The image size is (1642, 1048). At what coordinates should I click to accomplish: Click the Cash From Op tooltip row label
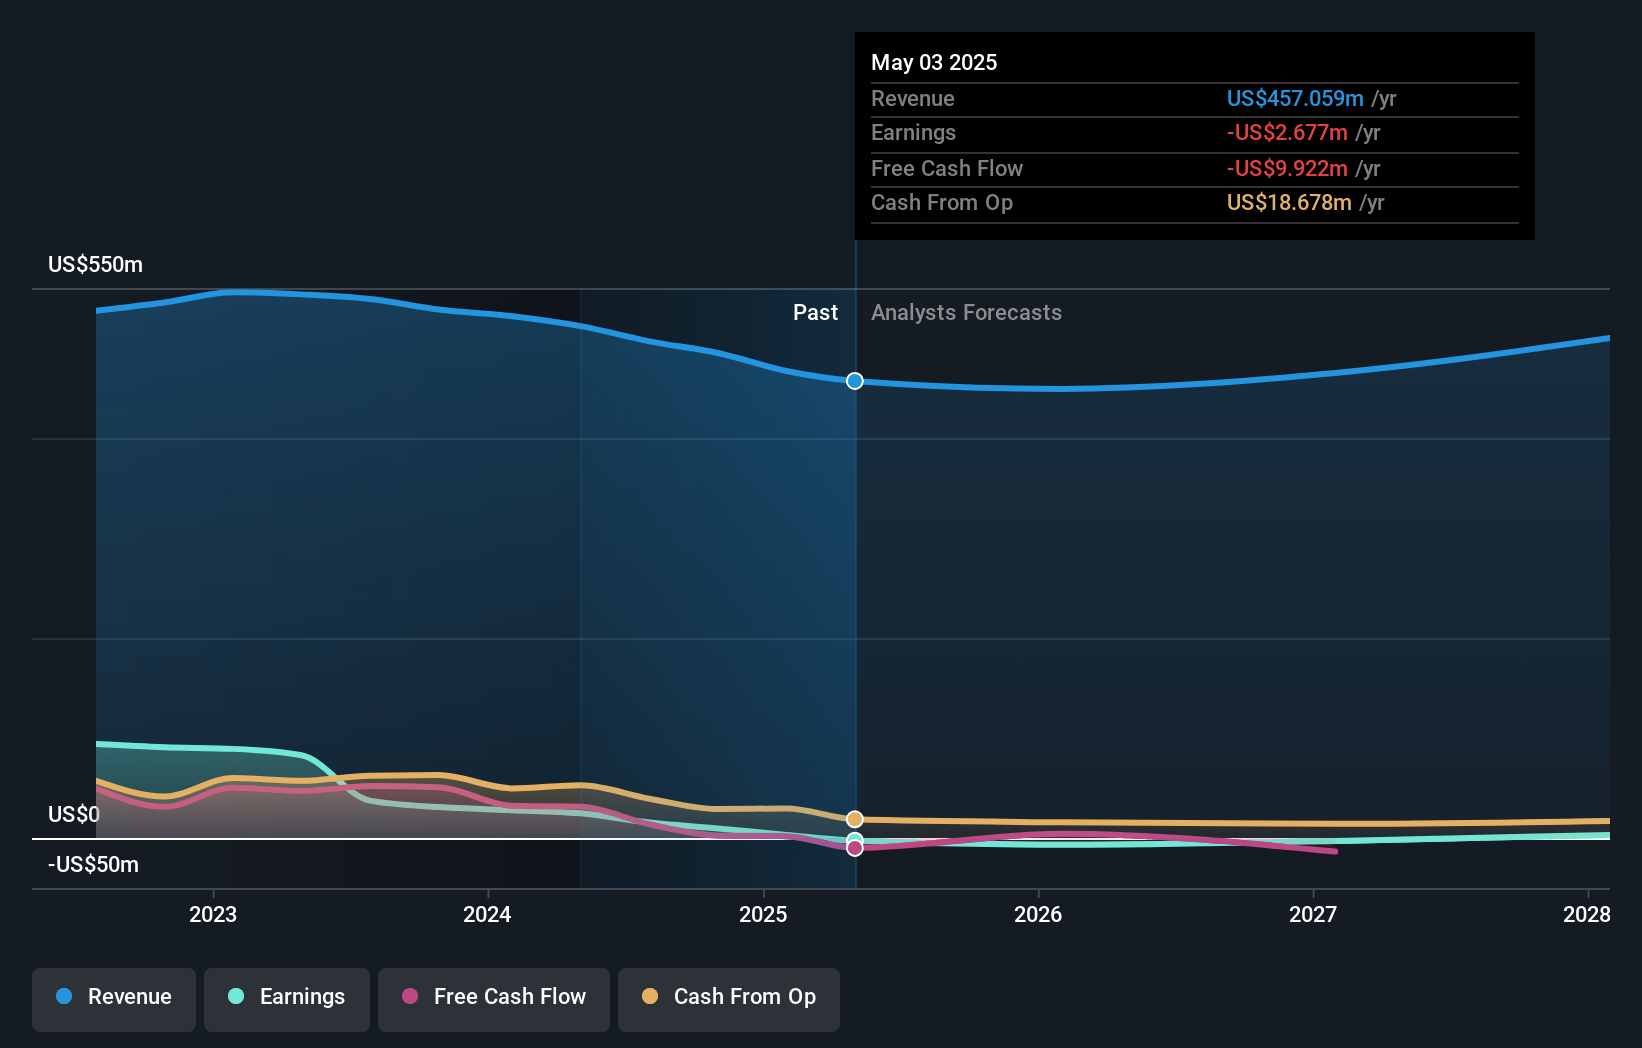942,202
